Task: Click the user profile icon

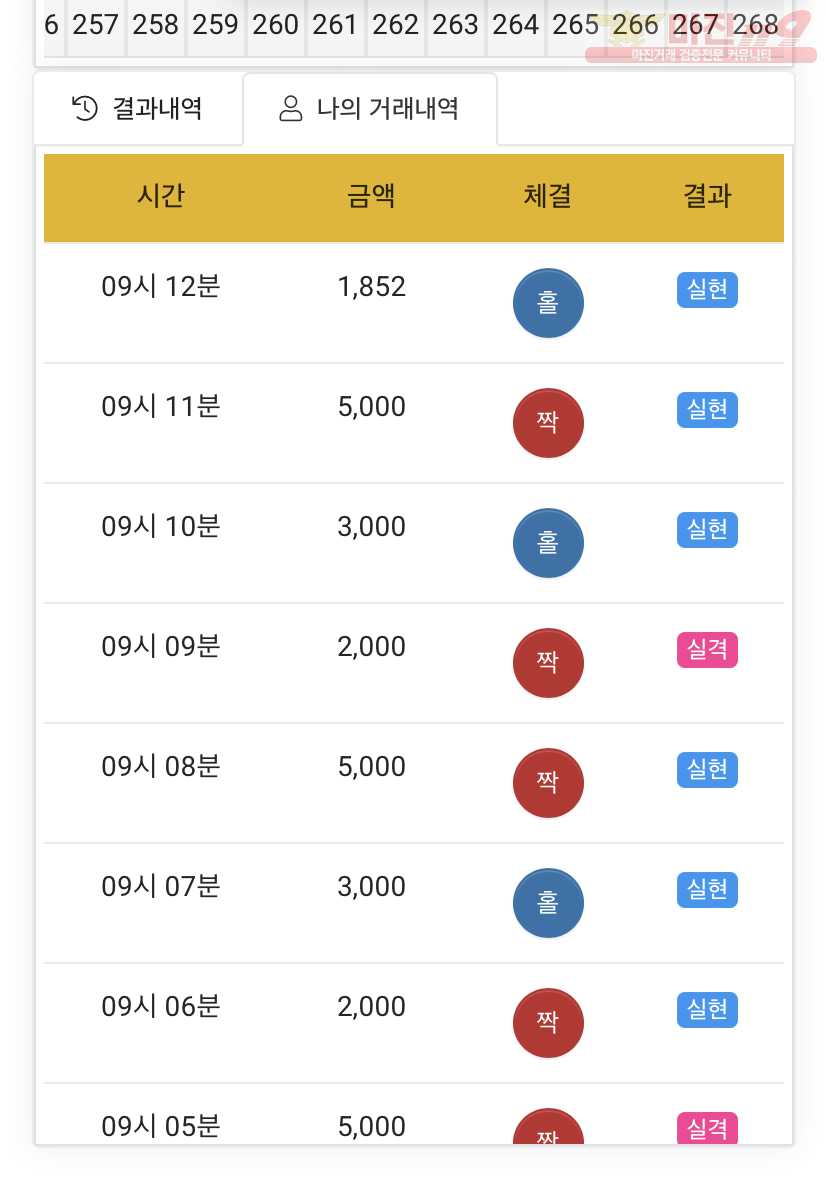Action: pyautogui.click(x=291, y=108)
